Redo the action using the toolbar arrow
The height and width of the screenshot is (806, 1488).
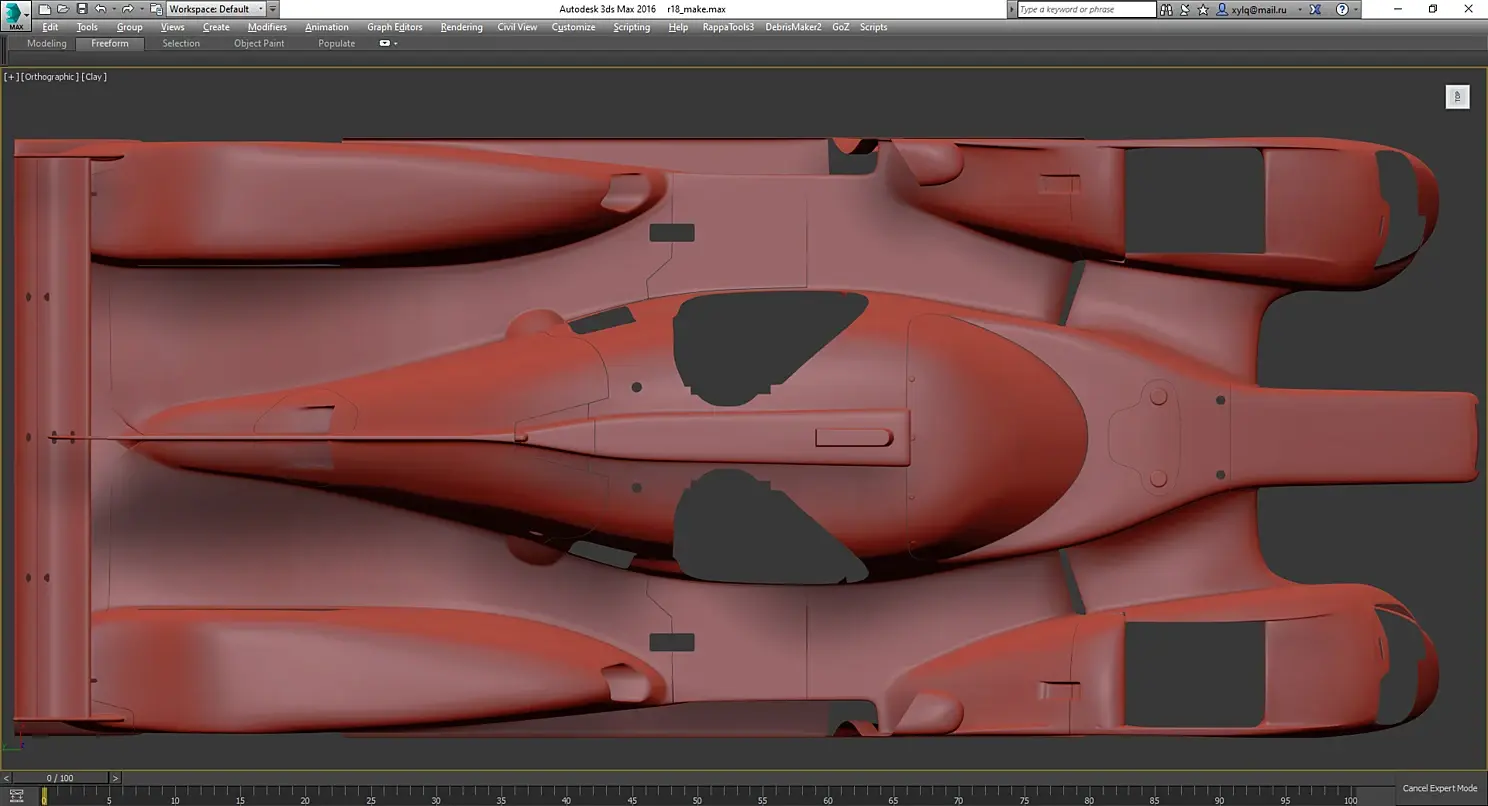[127, 9]
